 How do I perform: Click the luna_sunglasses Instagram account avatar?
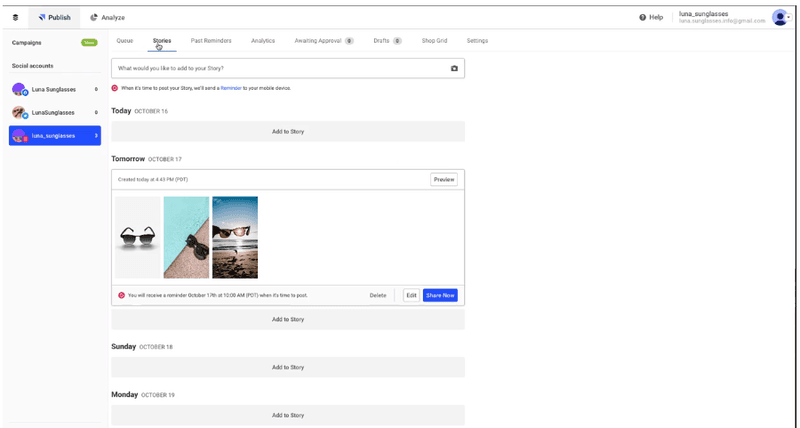(19, 136)
